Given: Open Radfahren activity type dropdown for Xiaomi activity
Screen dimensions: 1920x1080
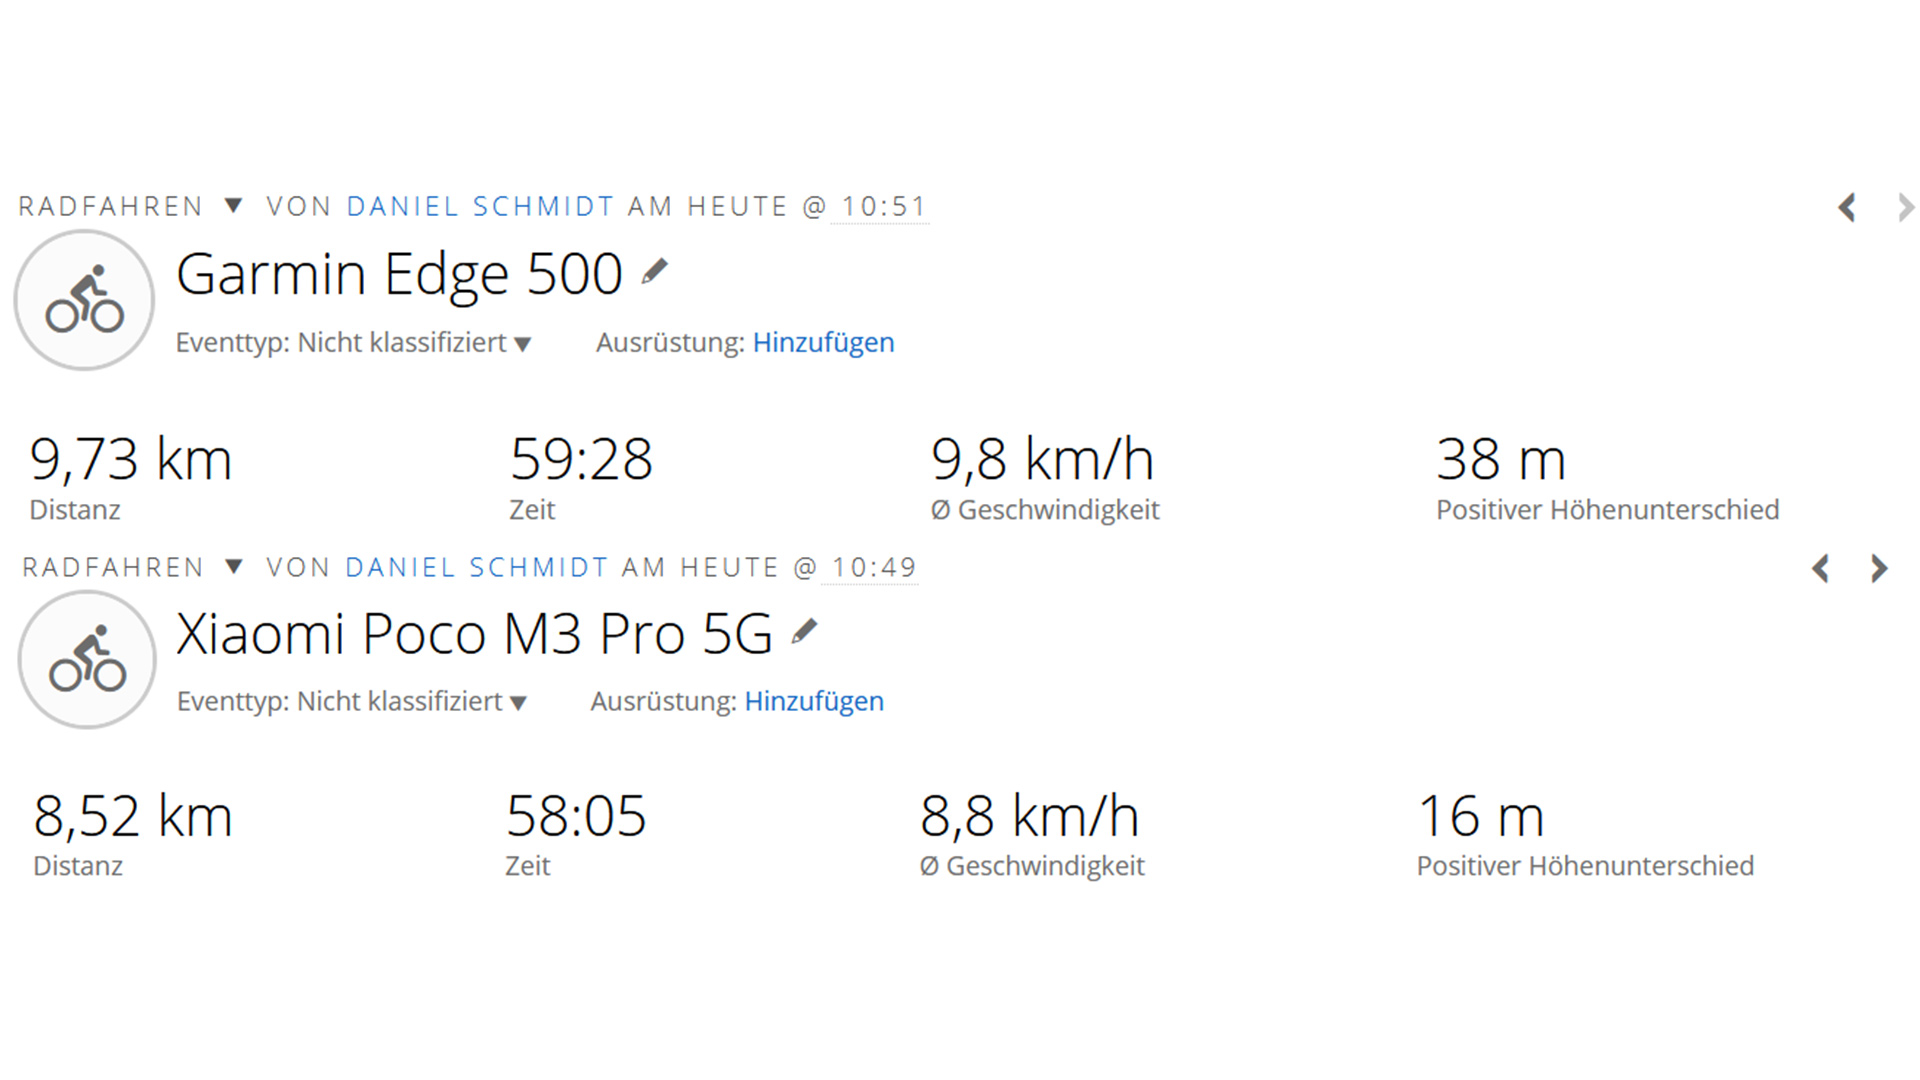Looking at the screenshot, I should 233,567.
